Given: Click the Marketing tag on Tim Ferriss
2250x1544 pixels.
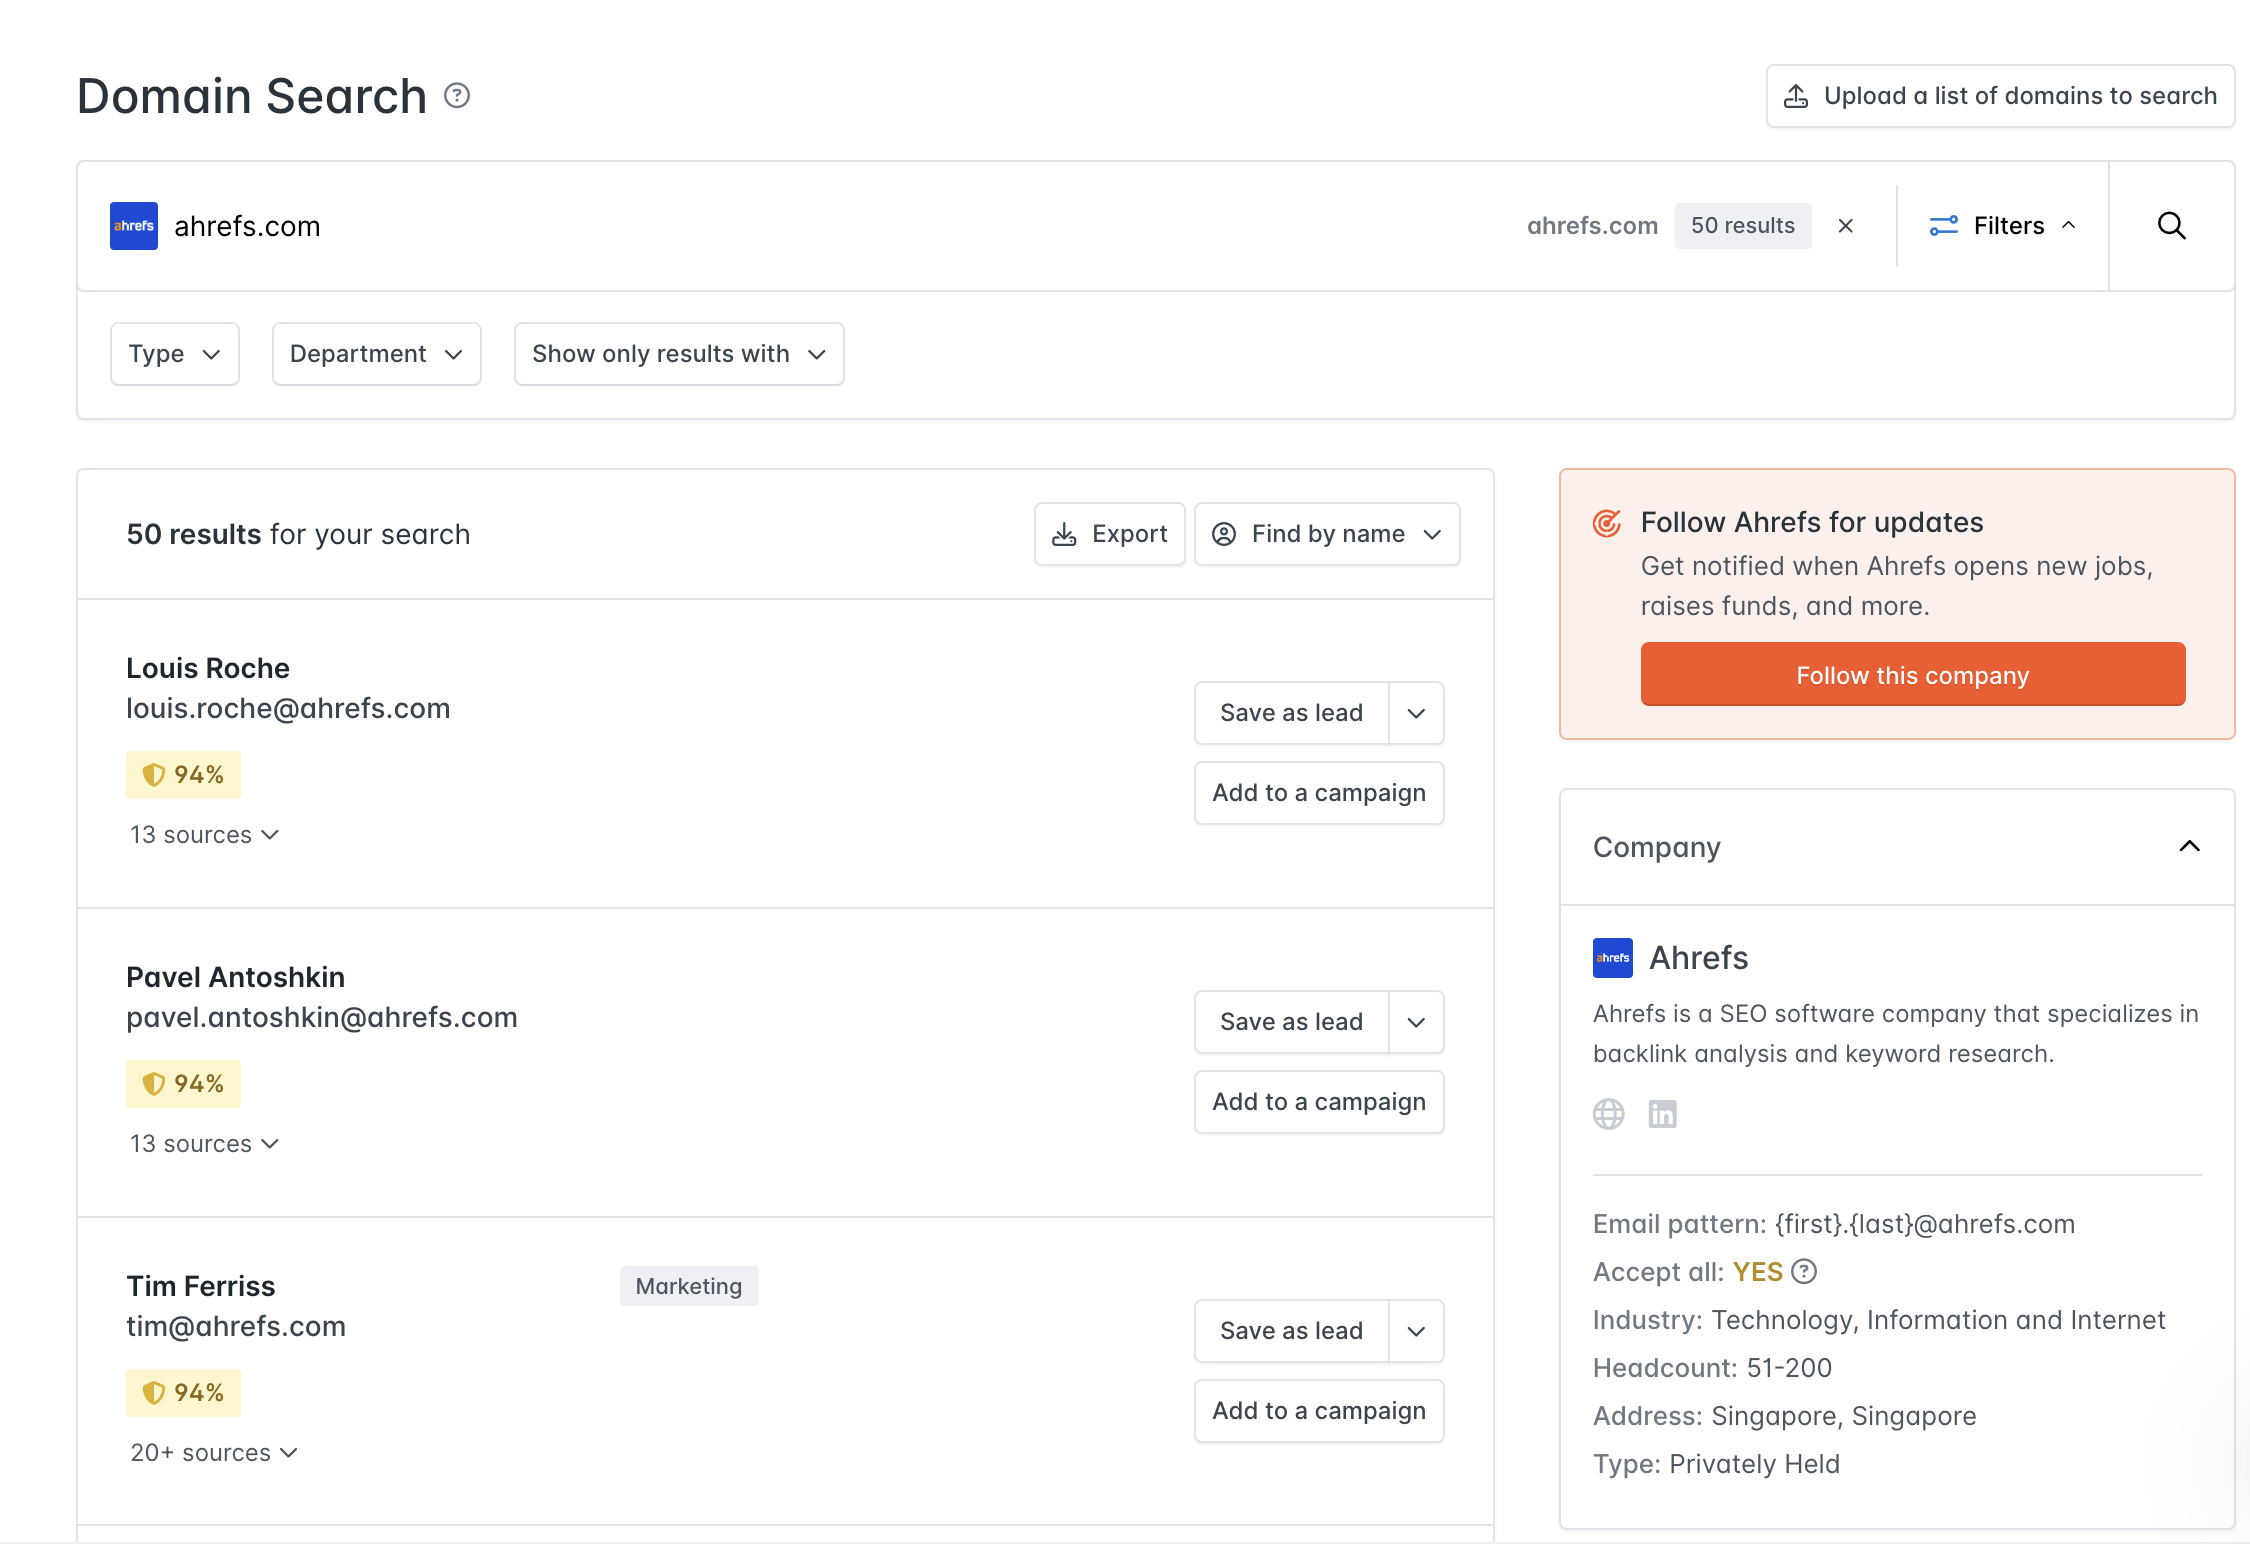Looking at the screenshot, I should point(689,1286).
